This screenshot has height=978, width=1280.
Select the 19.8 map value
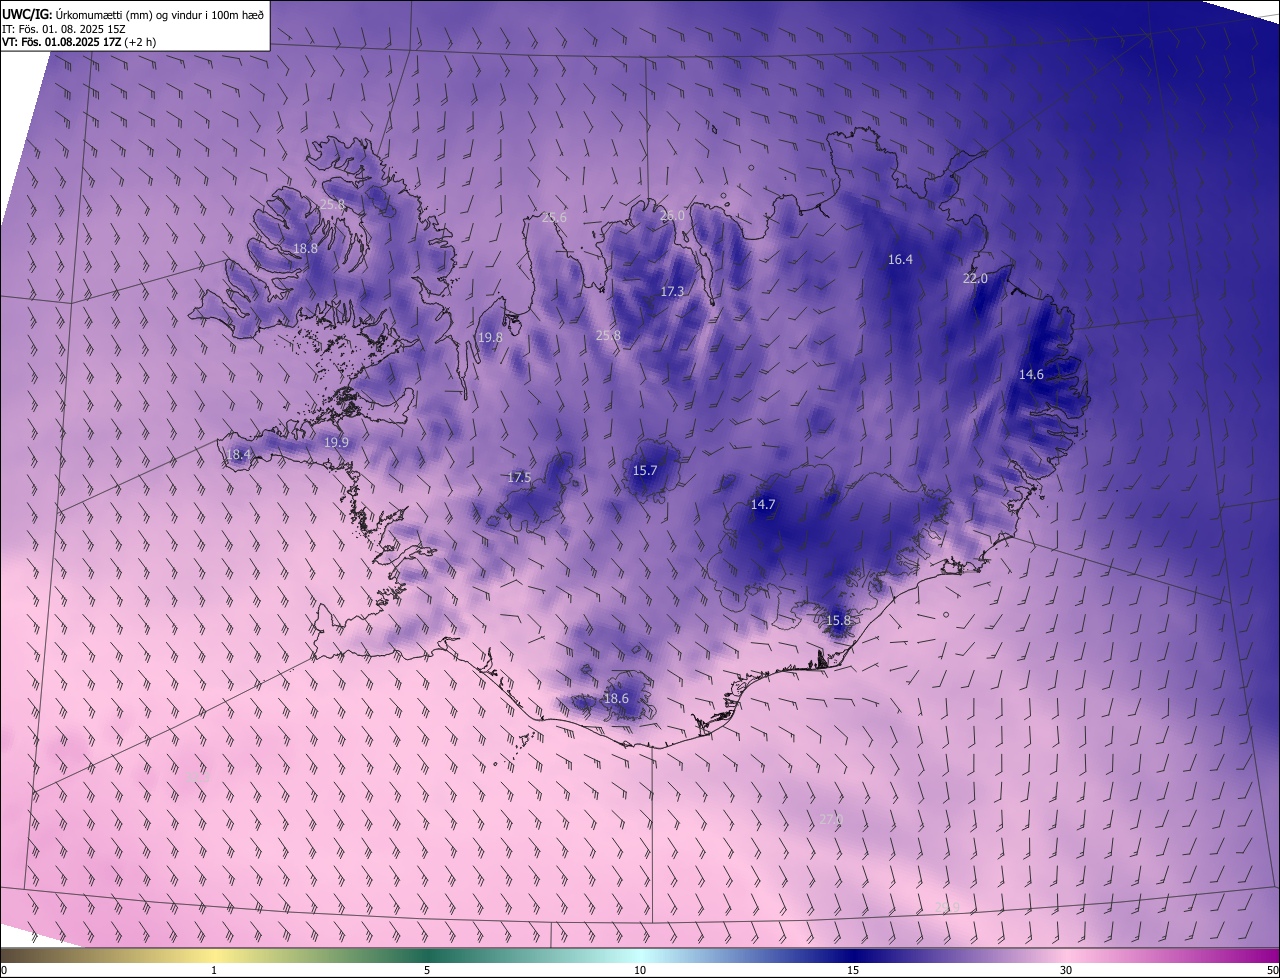click(490, 337)
